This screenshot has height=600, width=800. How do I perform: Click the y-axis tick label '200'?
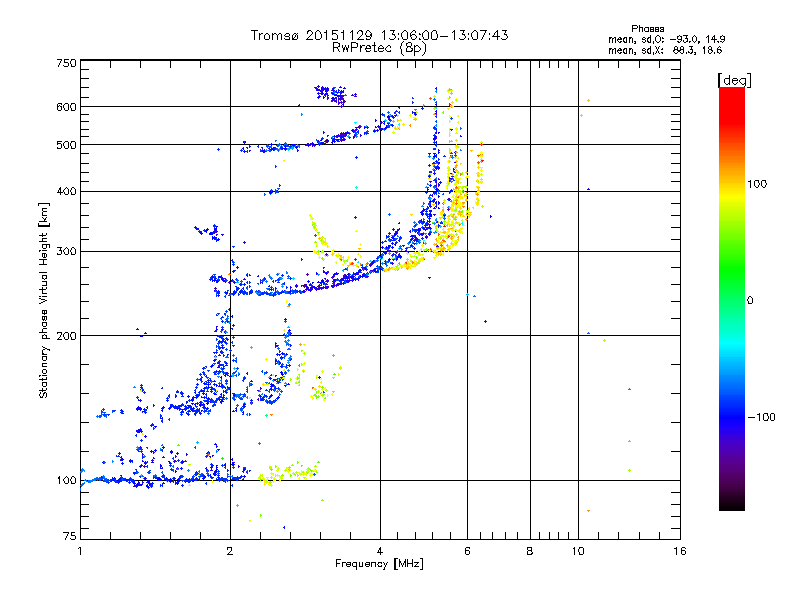coord(66,336)
